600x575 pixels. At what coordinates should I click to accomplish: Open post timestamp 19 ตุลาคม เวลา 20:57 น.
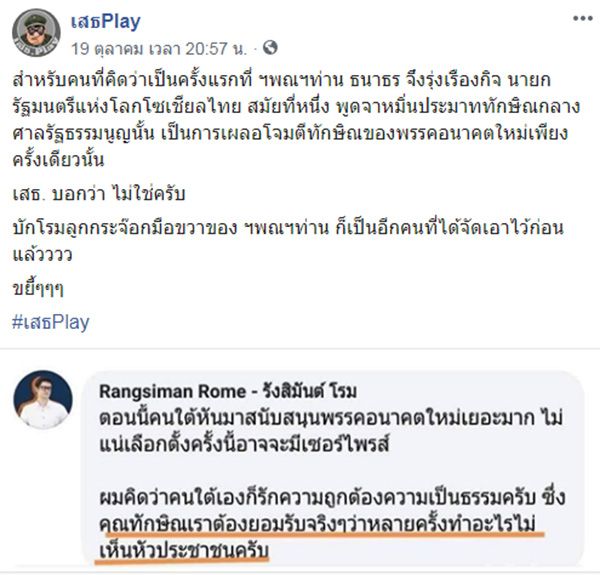pyautogui.click(x=159, y=49)
